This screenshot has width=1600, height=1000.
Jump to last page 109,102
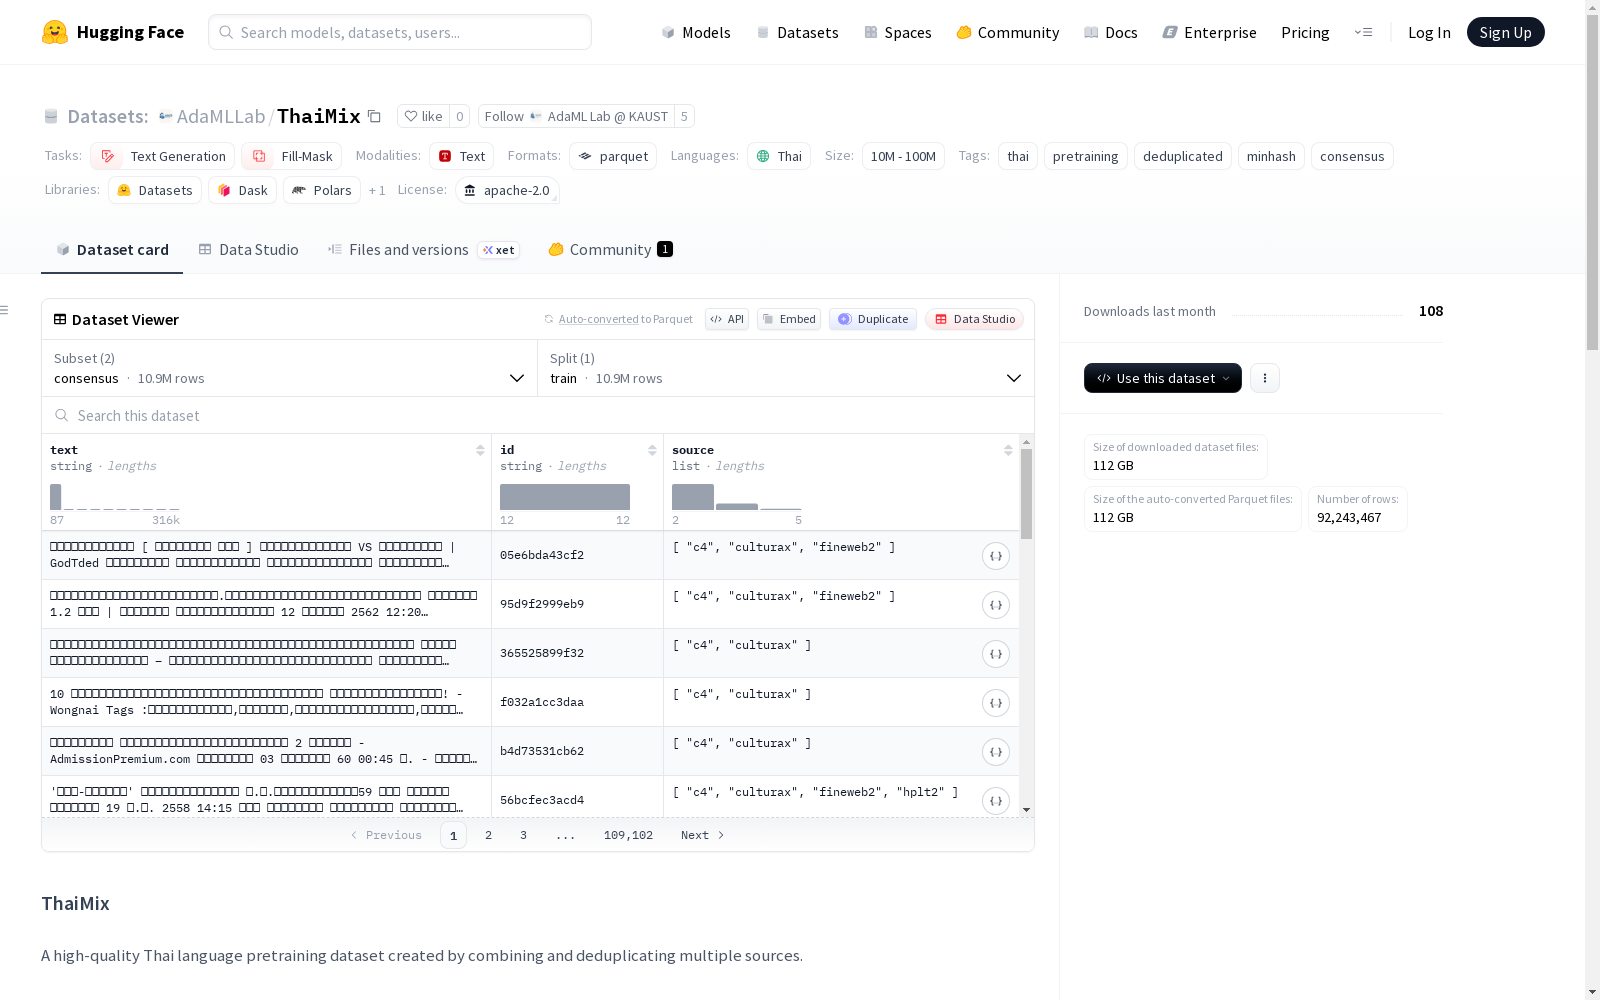click(628, 835)
